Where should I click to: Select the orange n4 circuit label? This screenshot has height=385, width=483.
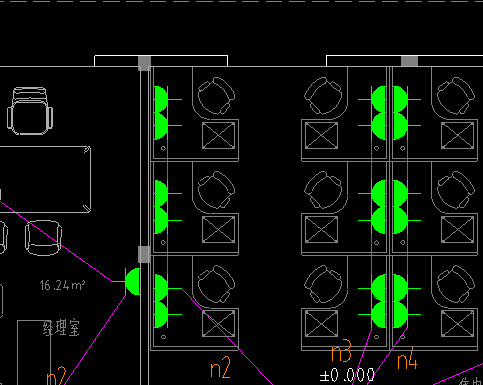(x=407, y=359)
